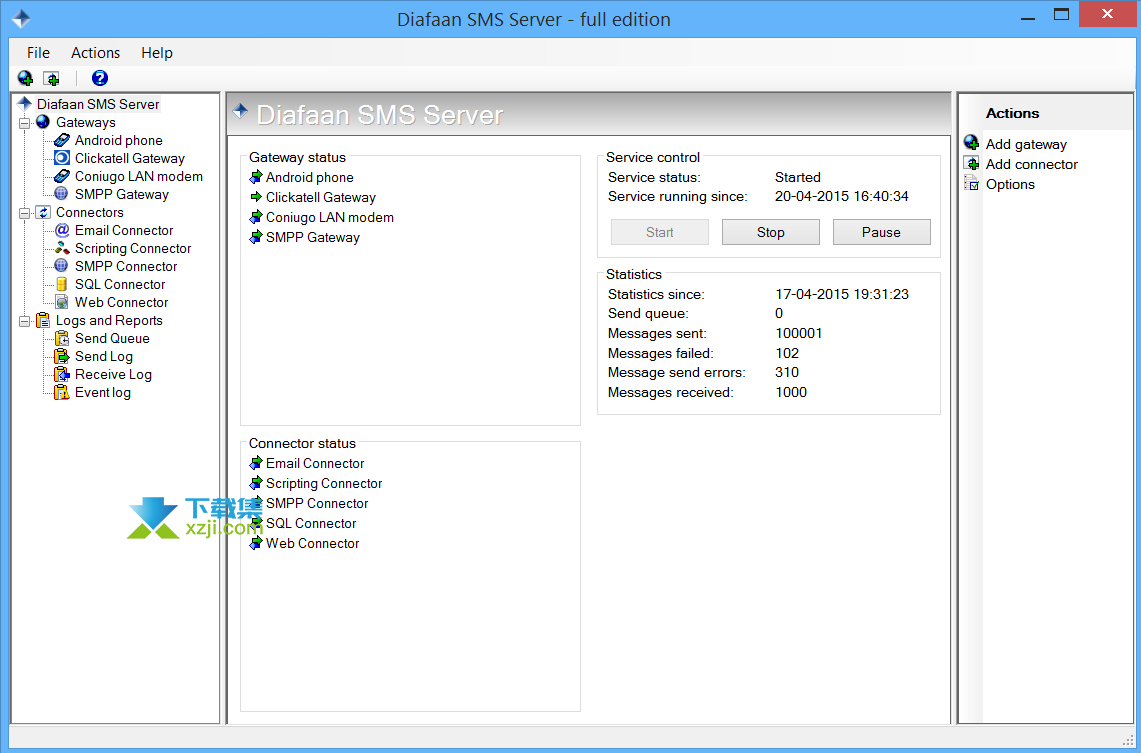The image size is (1141, 753).
Task: Click the Connectors node icon in the tree
Action: coord(43,212)
